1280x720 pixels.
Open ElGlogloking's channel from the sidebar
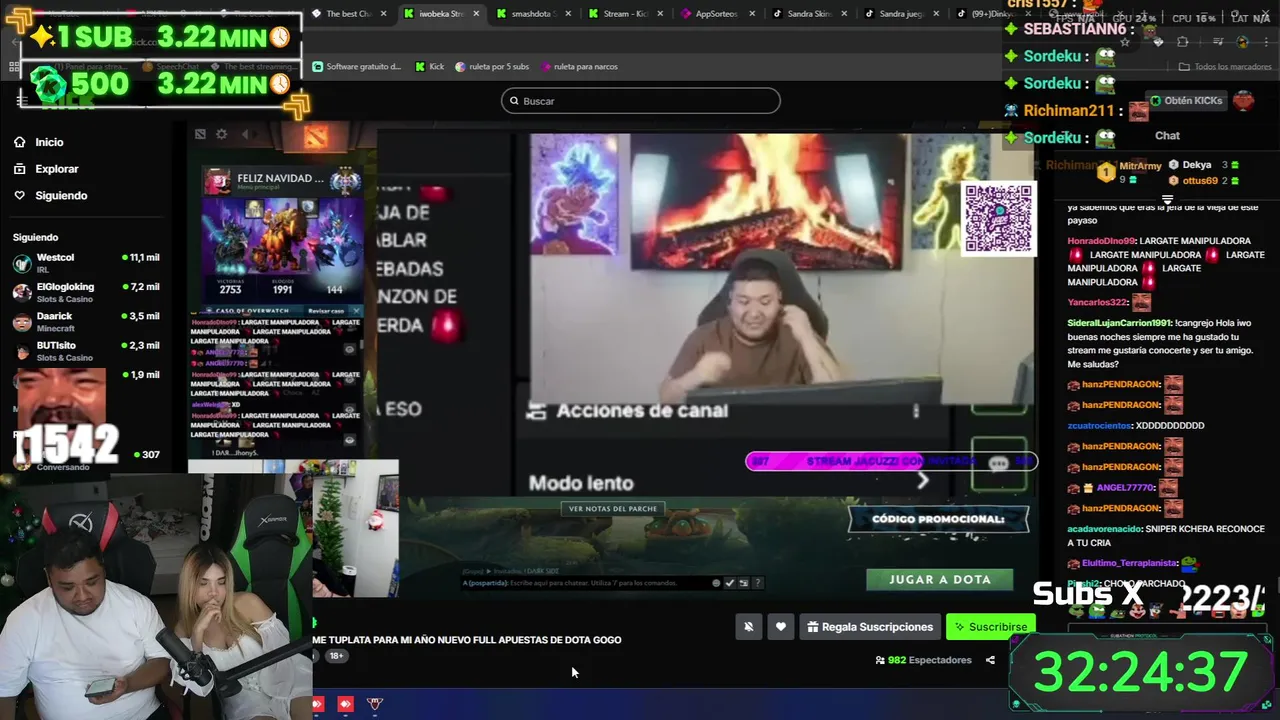(86, 292)
